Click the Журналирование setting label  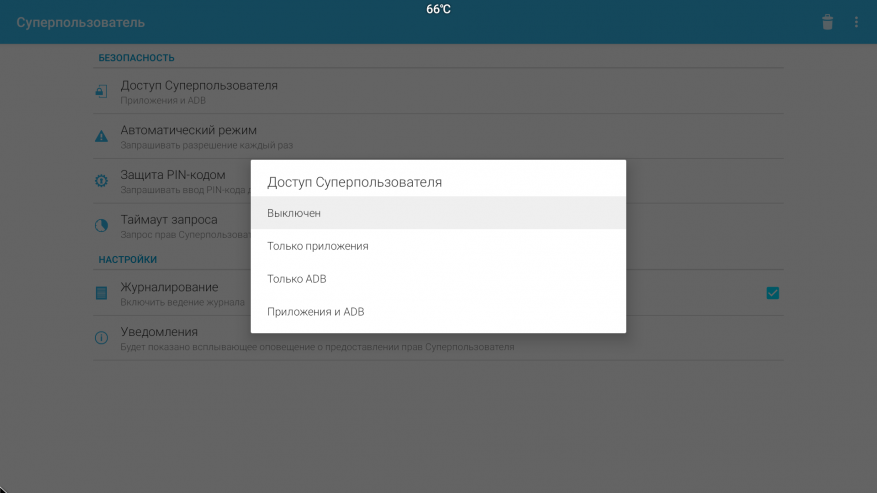click(169, 287)
